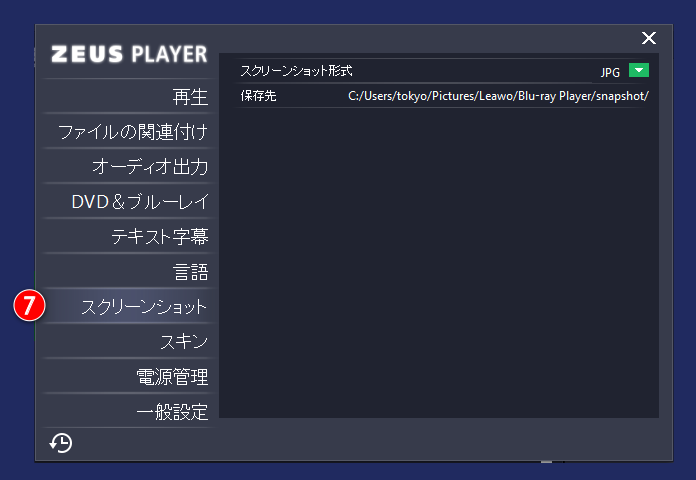Click the restore defaults clock icon
This screenshot has height=480, width=696.
pos(61,443)
